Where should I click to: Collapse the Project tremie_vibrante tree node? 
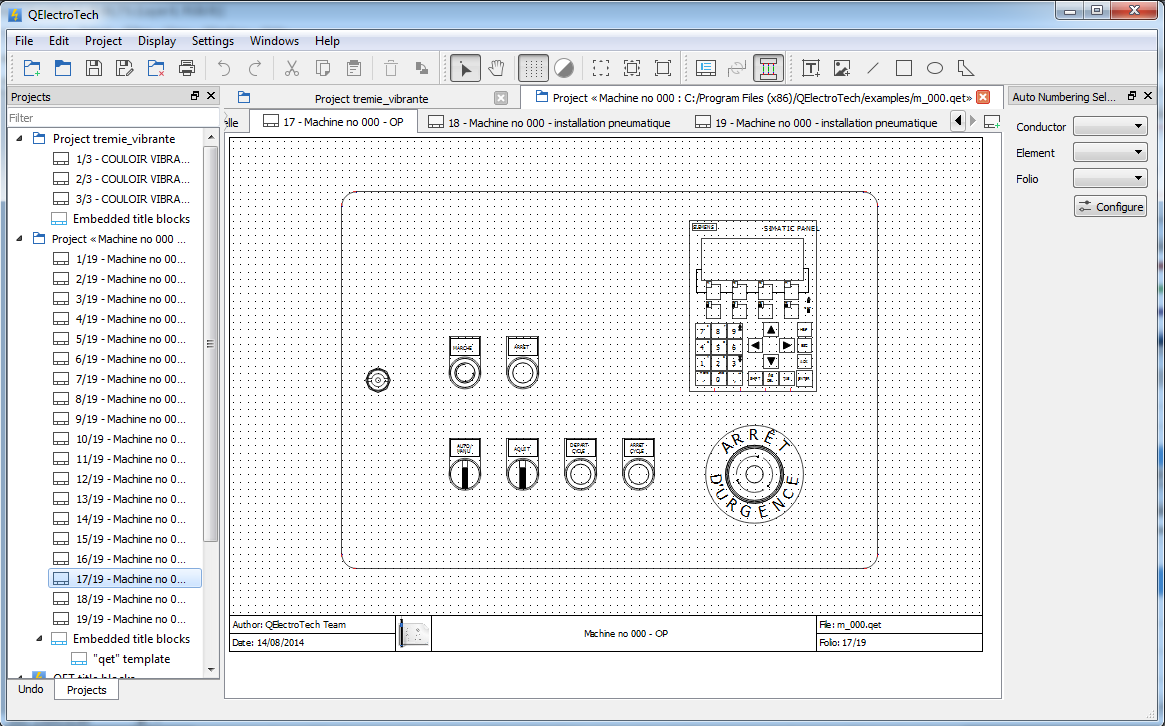(x=19, y=138)
